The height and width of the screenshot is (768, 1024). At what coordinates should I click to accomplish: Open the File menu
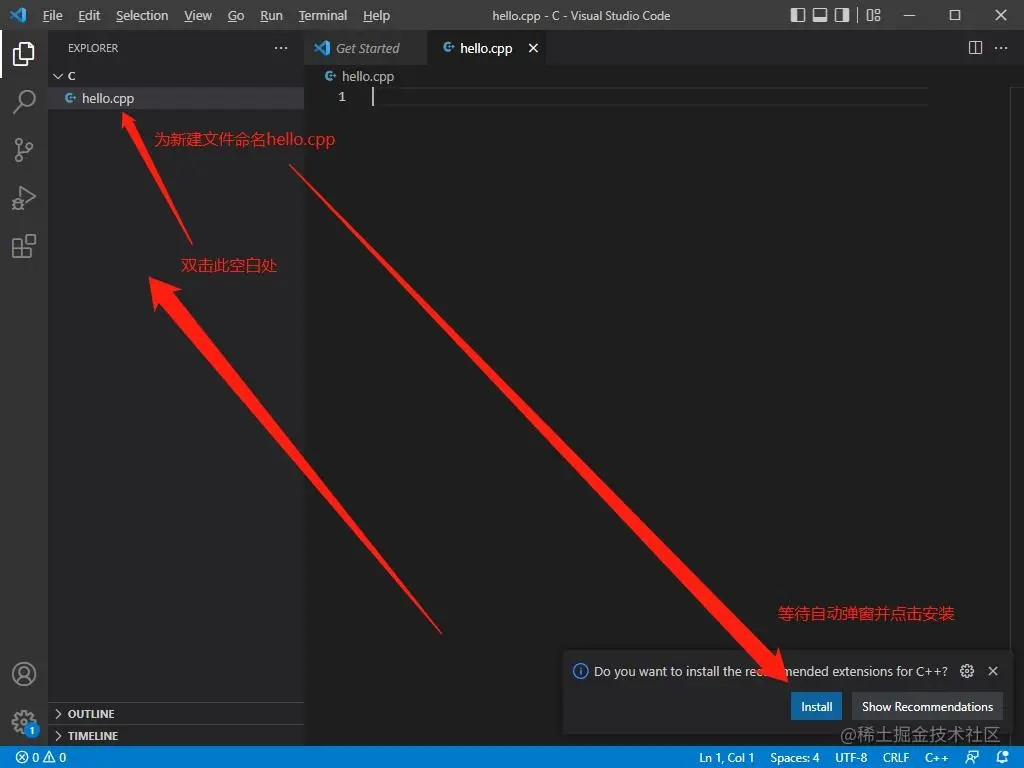click(52, 15)
